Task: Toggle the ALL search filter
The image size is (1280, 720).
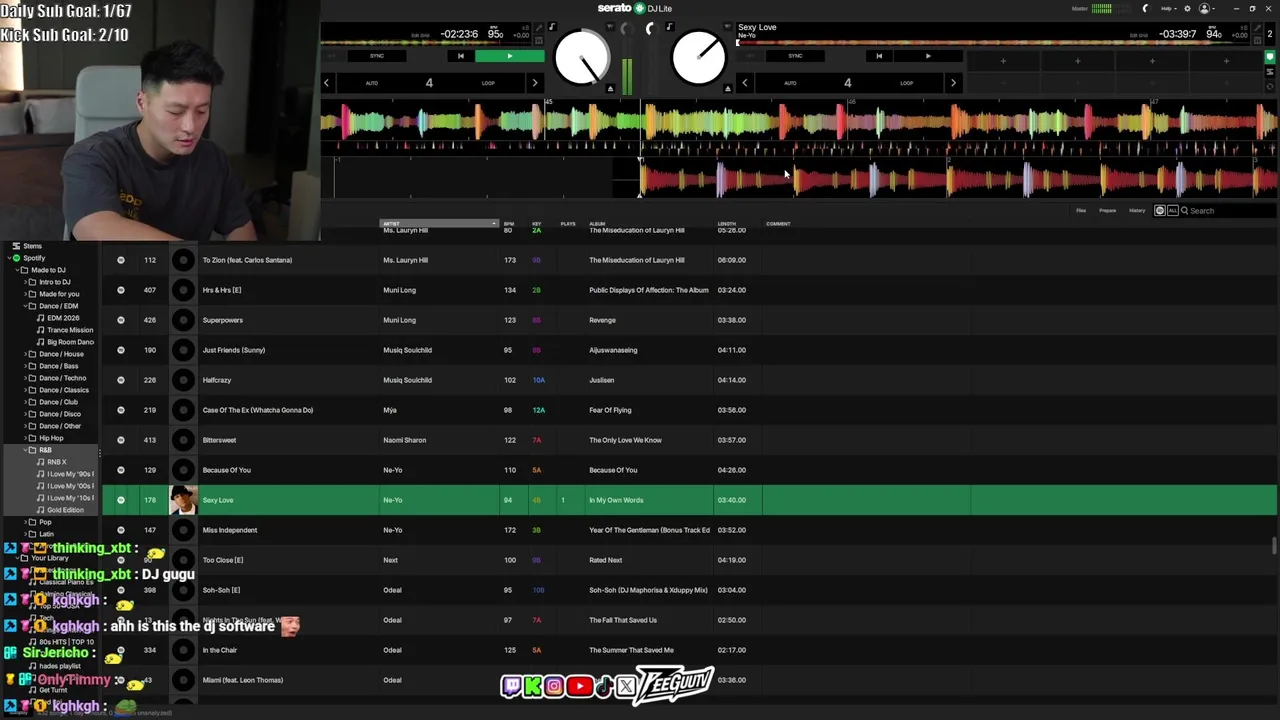Action: click(1172, 211)
